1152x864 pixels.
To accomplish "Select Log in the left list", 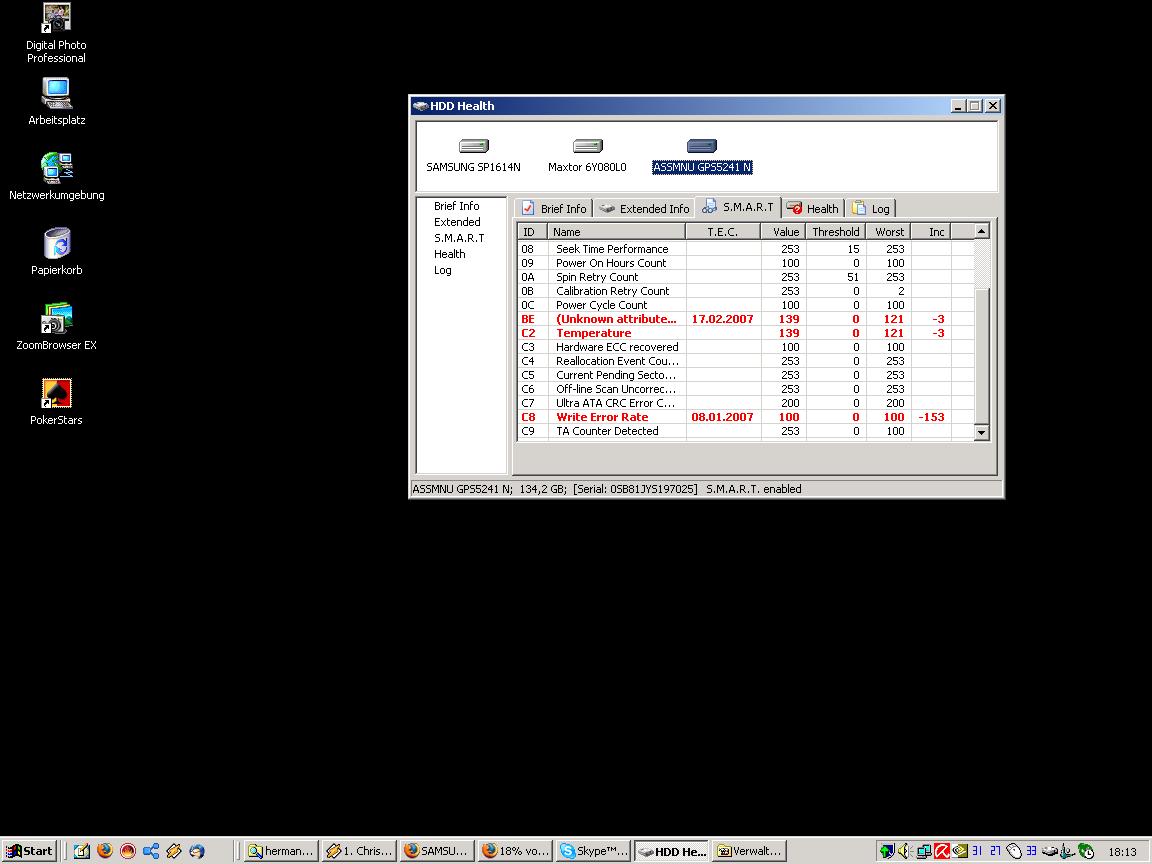I will 442,270.
